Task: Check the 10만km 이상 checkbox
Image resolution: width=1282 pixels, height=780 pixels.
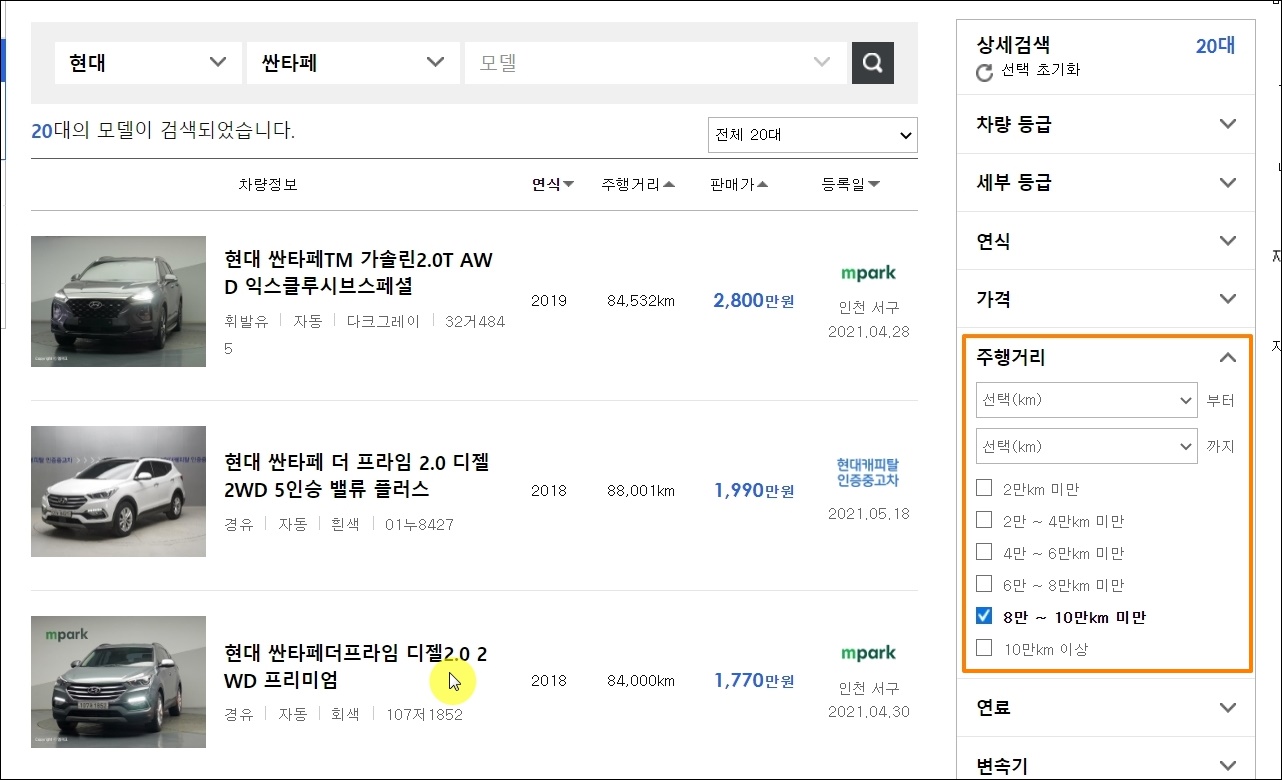Action: [x=984, y=648]
